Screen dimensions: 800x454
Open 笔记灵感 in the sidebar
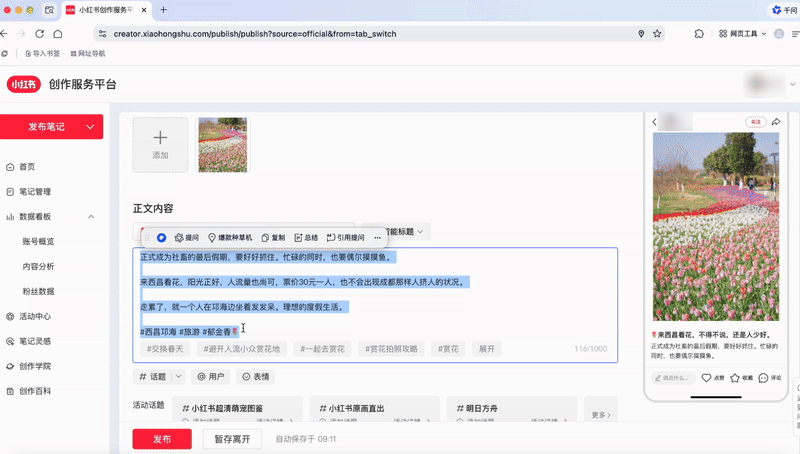[x=35, y=341]
